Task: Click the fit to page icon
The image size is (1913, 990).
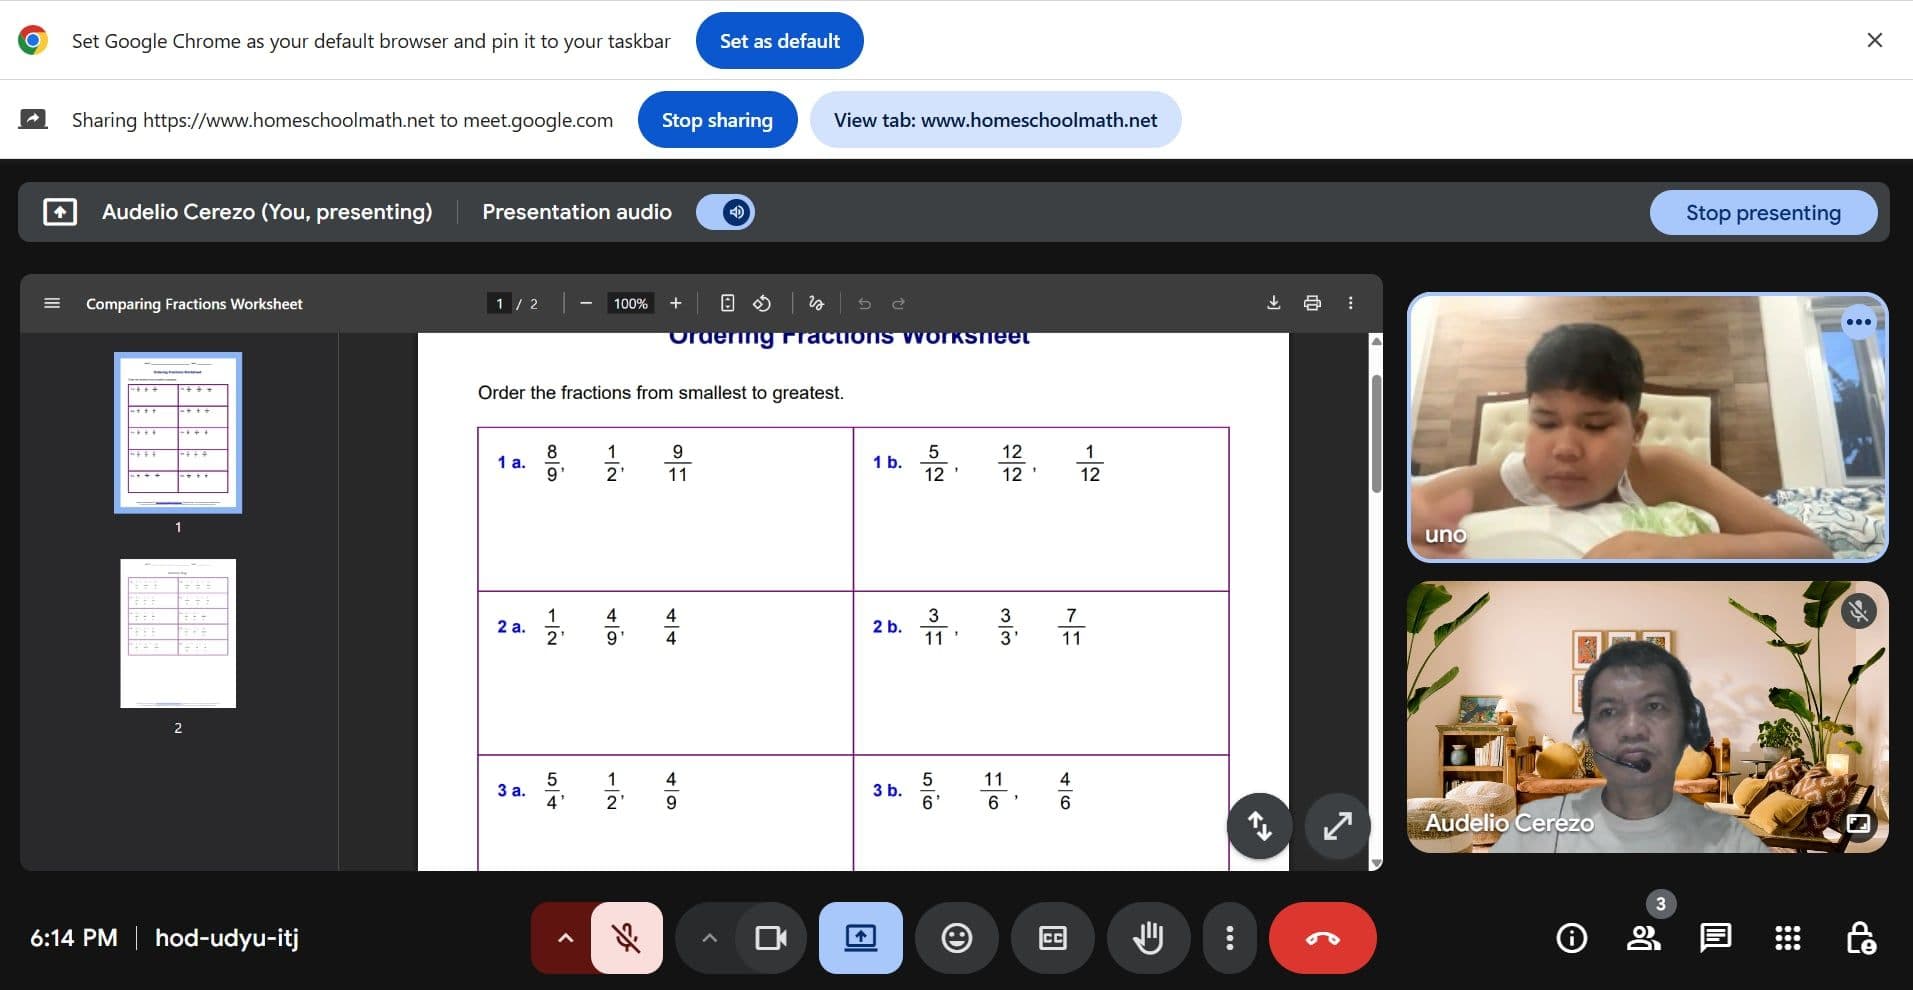Action: [x=727, y=303]
